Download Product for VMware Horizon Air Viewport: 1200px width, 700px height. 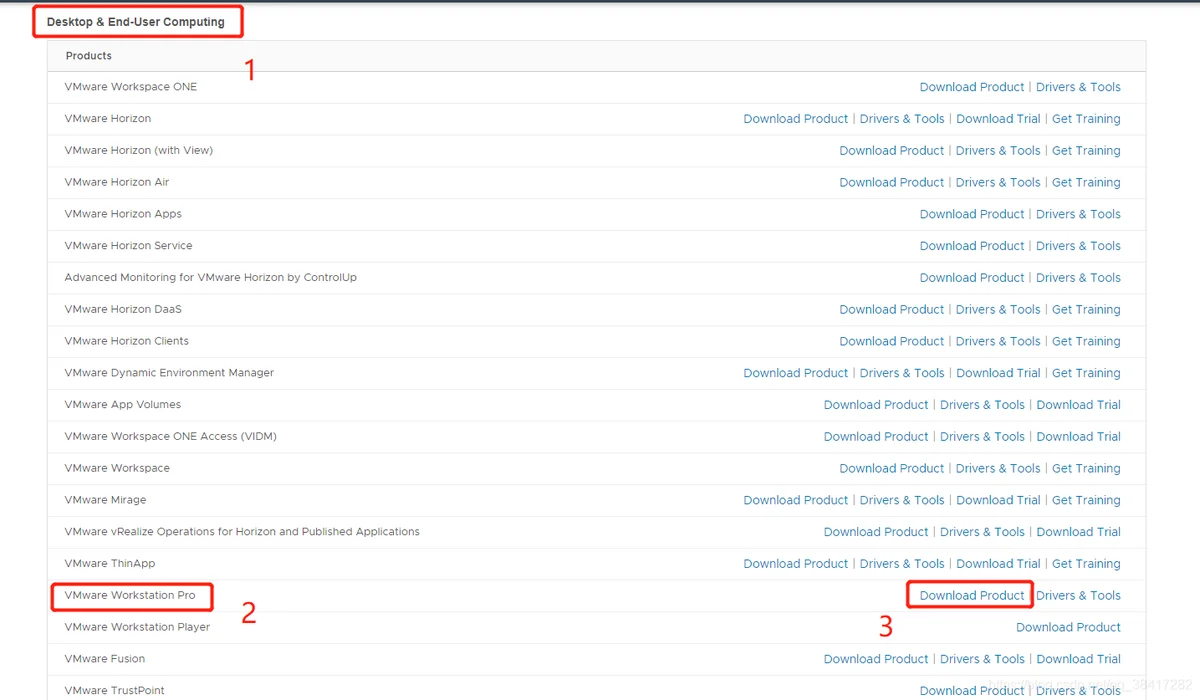tap(892, 182)
